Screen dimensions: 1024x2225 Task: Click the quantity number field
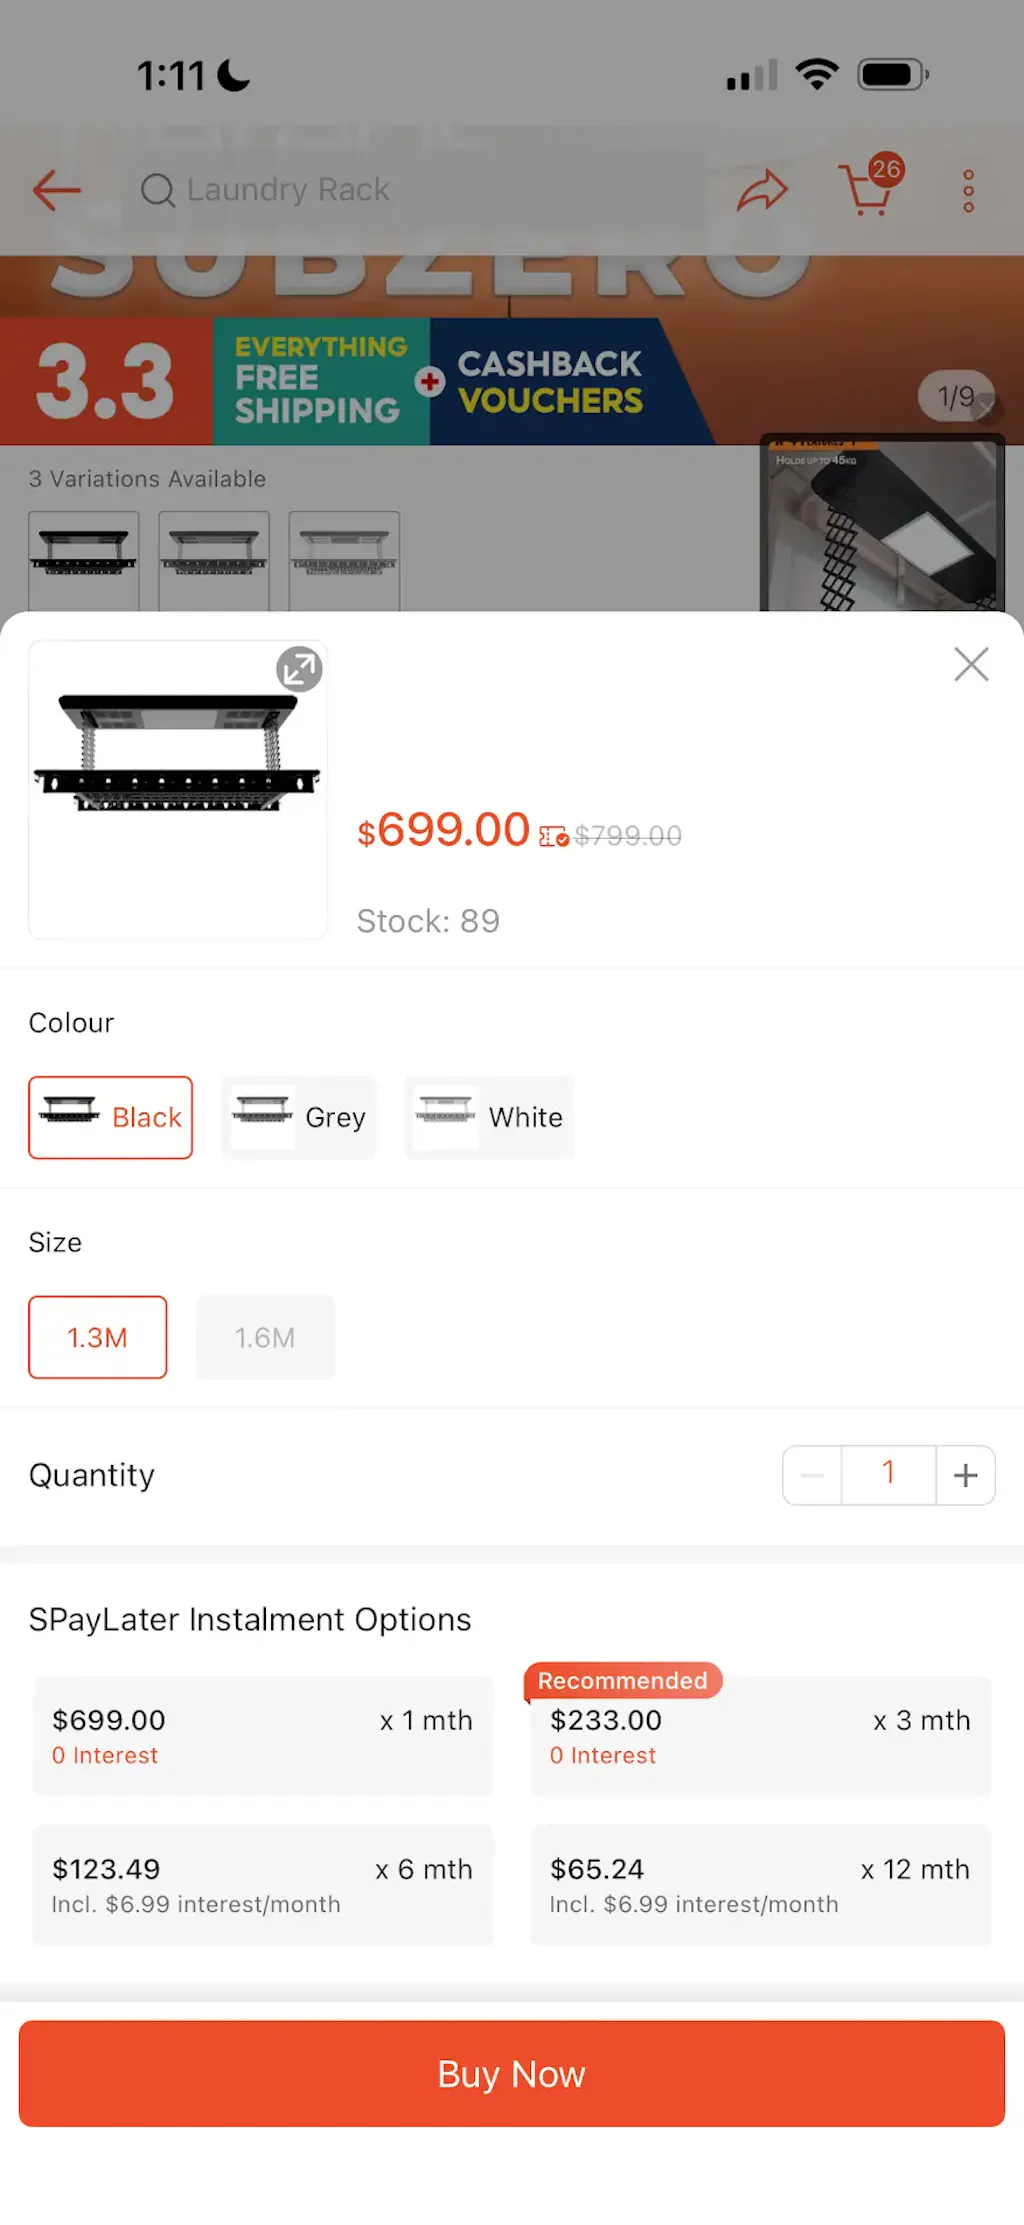[888, 1475]
